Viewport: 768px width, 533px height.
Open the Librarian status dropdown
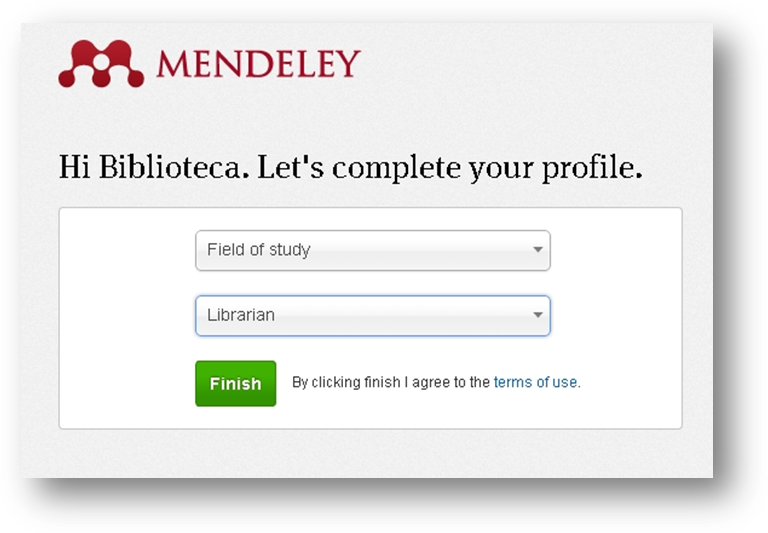click(373, 315)
